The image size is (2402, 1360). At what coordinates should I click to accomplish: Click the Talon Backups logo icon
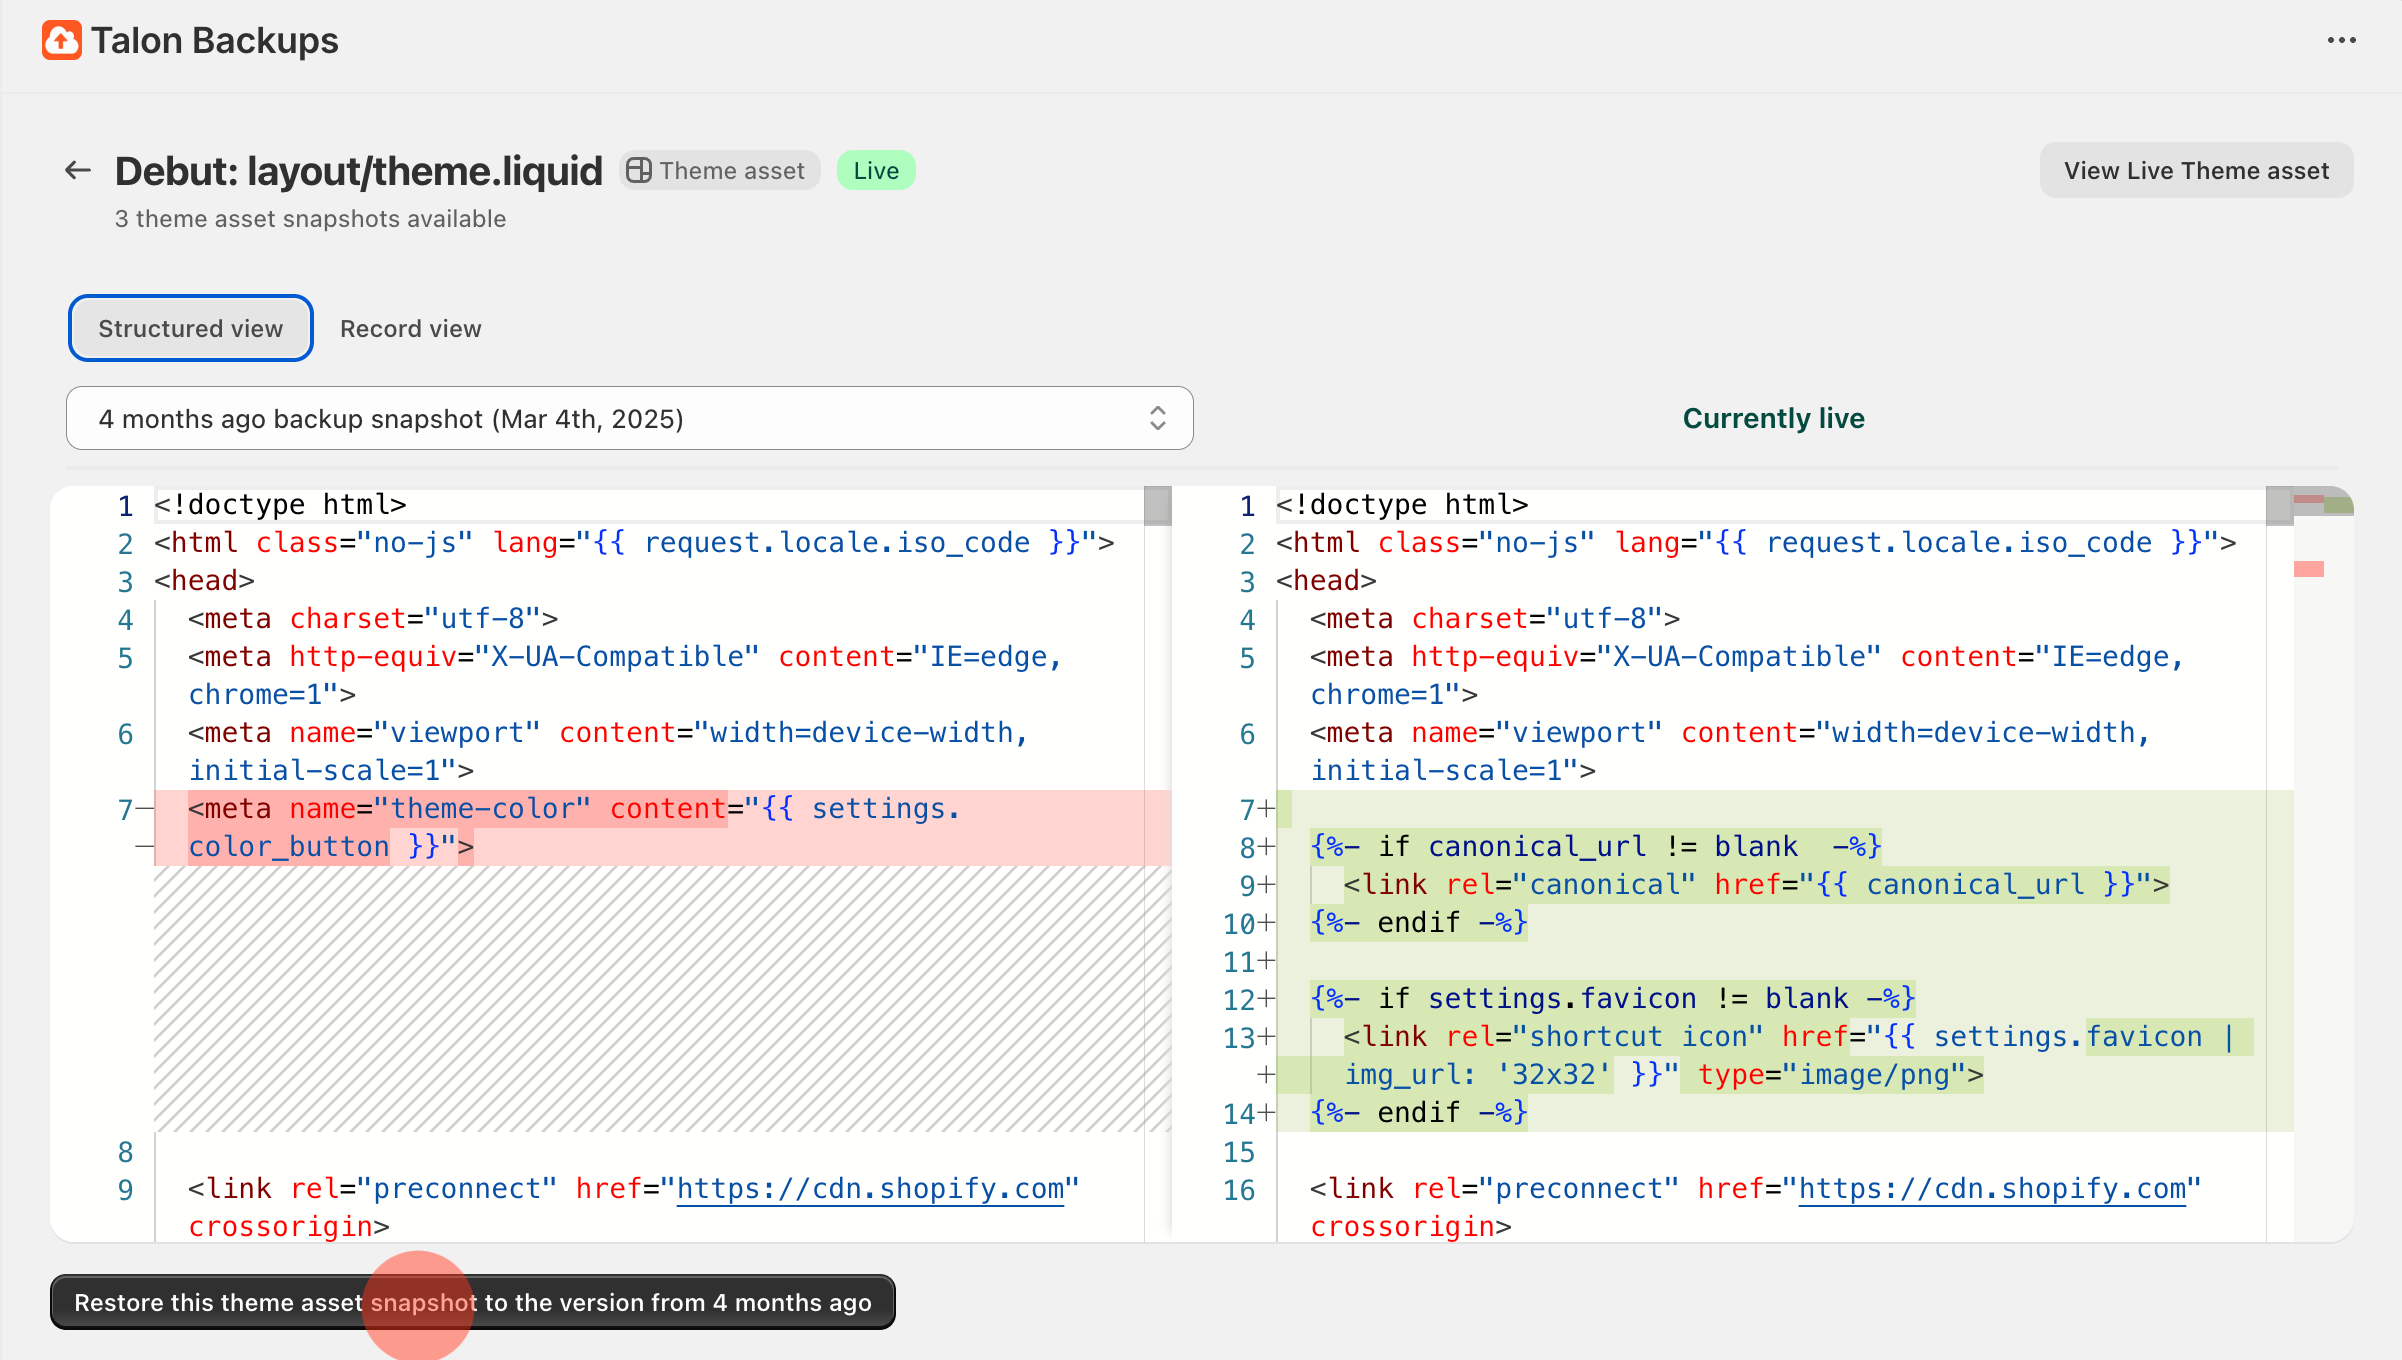pyautogui.click(x=61, y=41)
